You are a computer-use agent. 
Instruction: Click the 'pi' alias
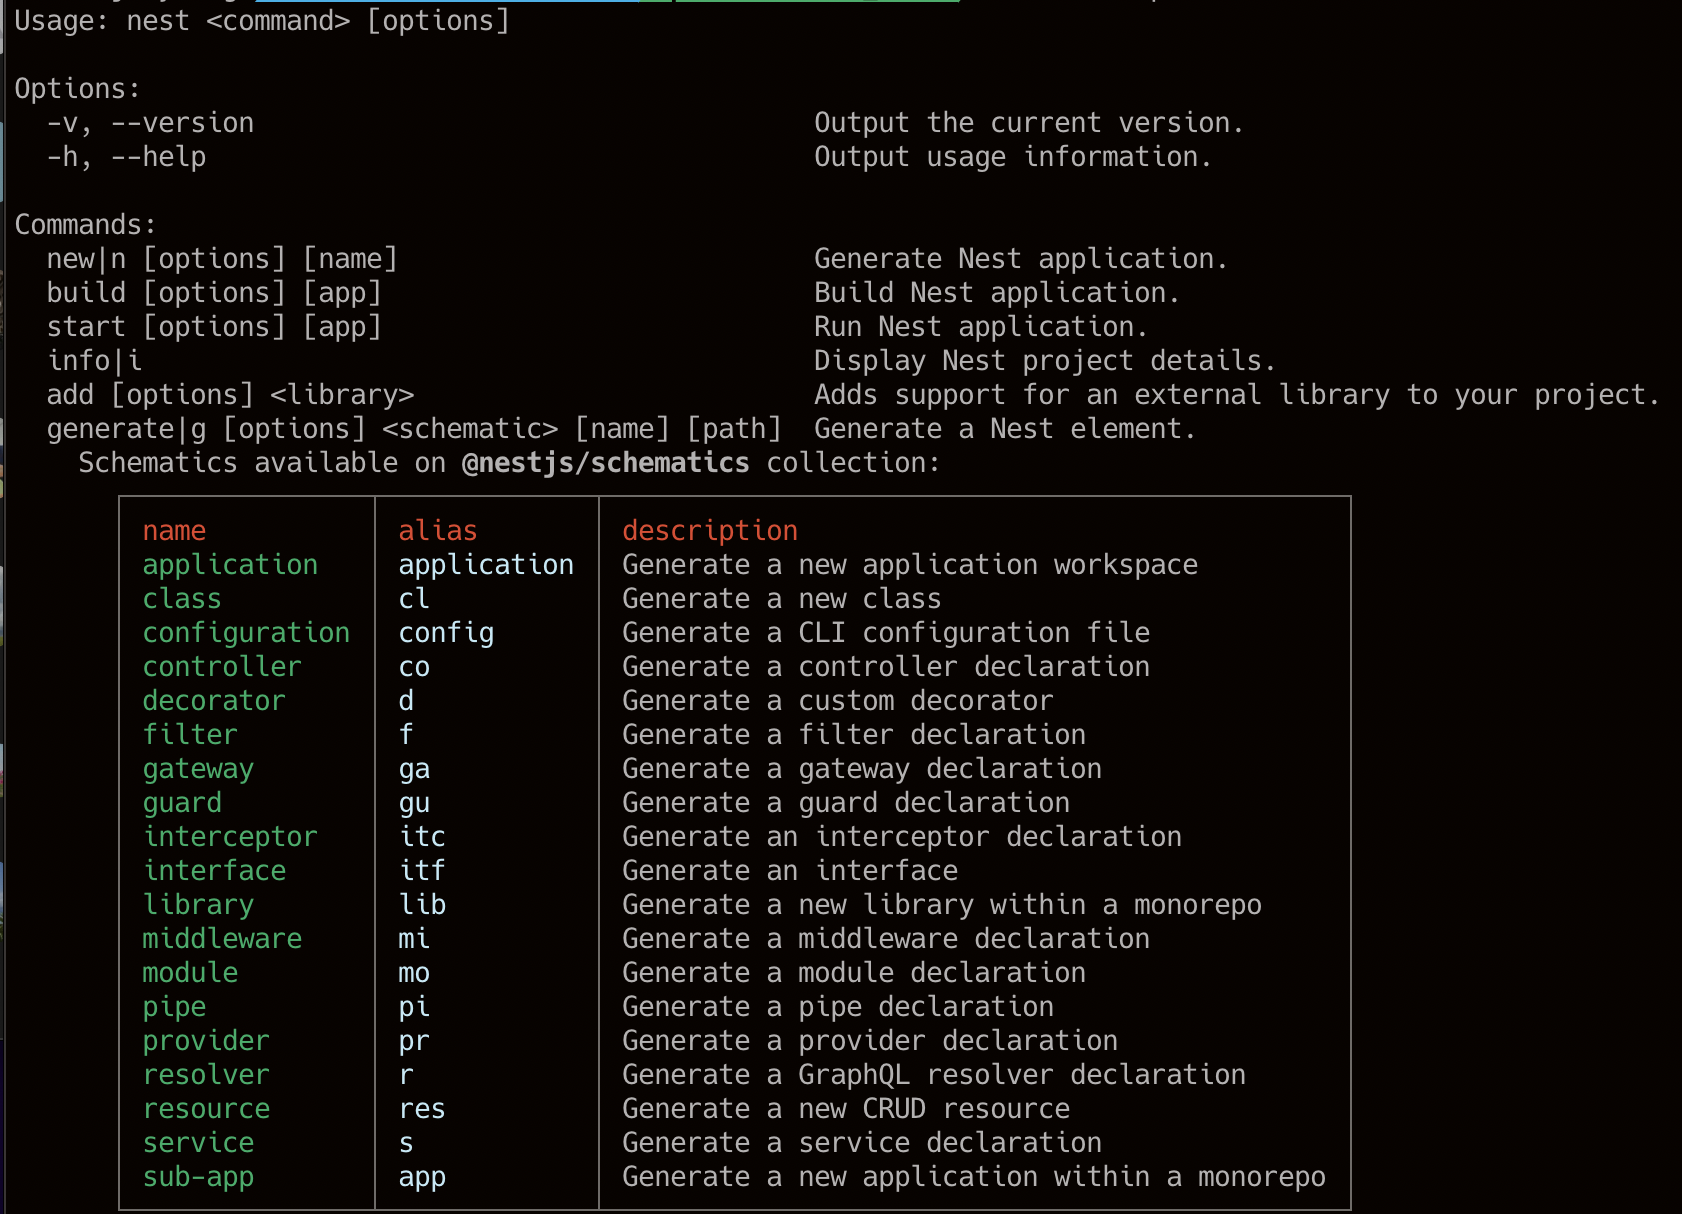click(x=414, y=1007)
